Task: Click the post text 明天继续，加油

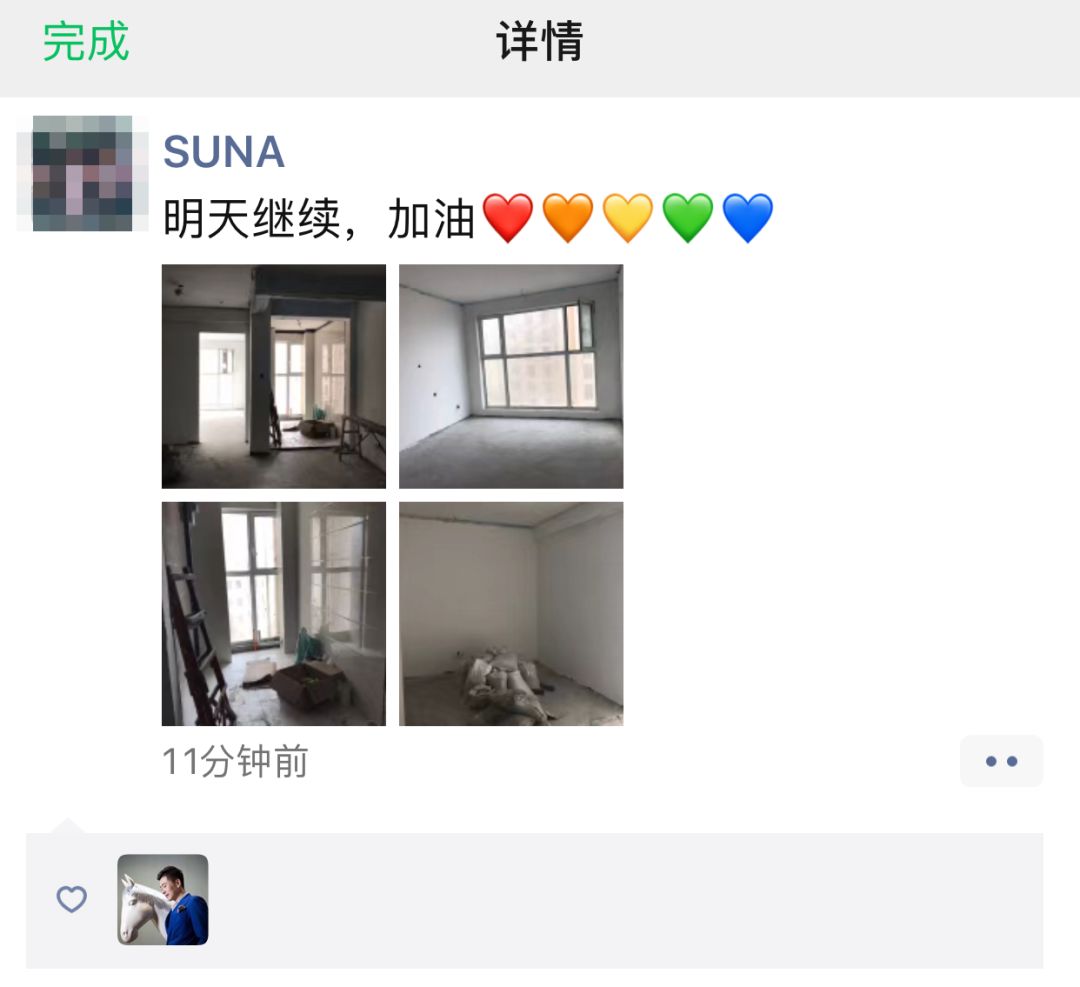Action: coord(320,219)
